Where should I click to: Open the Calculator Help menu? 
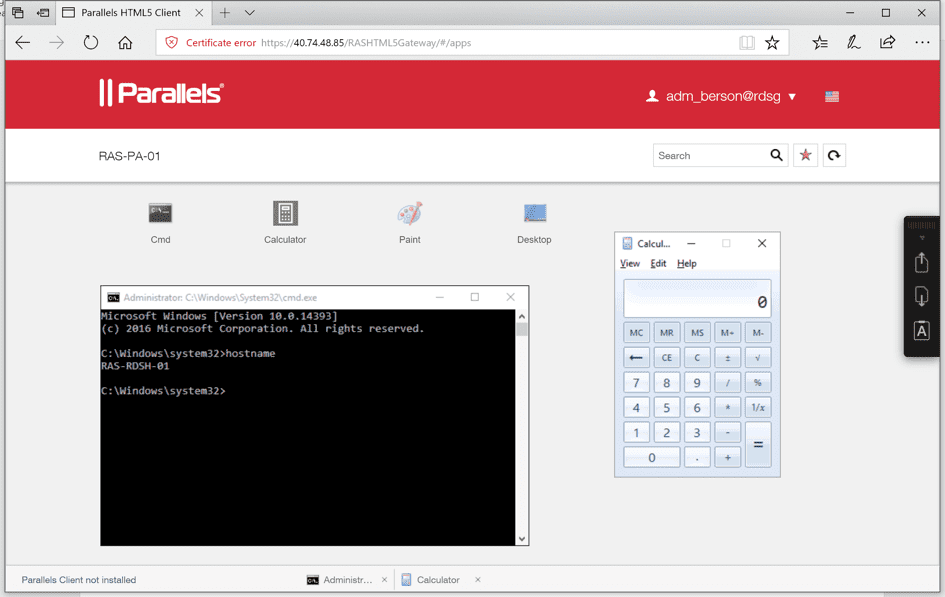686,263
